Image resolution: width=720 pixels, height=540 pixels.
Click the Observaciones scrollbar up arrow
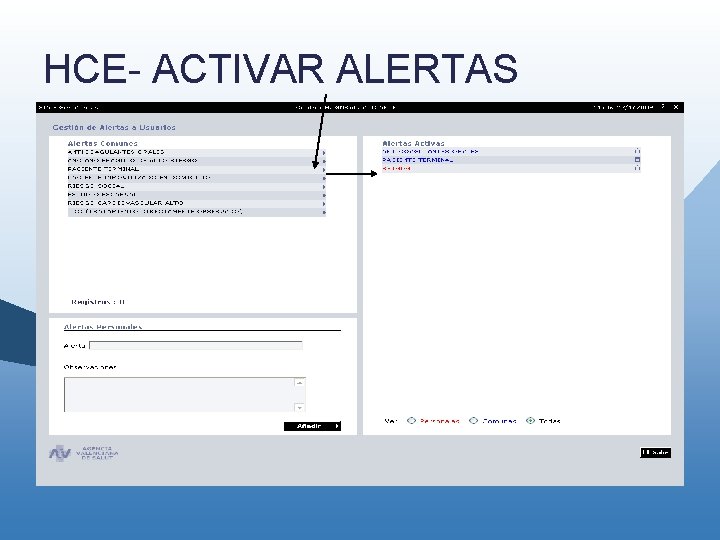click(299, 382)
